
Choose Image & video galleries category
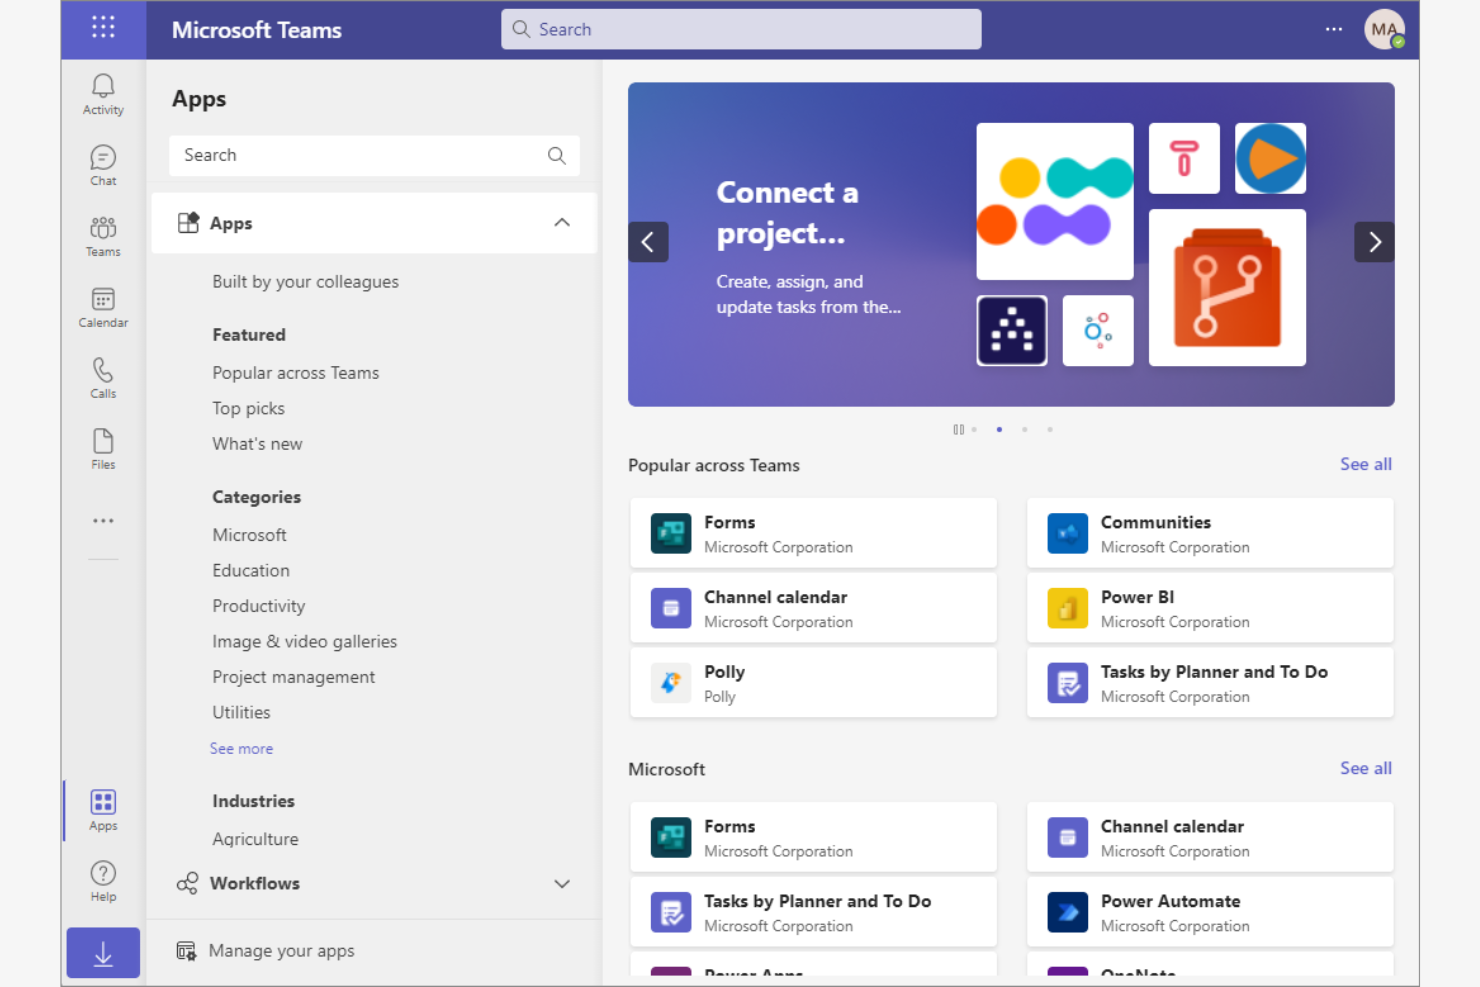pos(305,642)
